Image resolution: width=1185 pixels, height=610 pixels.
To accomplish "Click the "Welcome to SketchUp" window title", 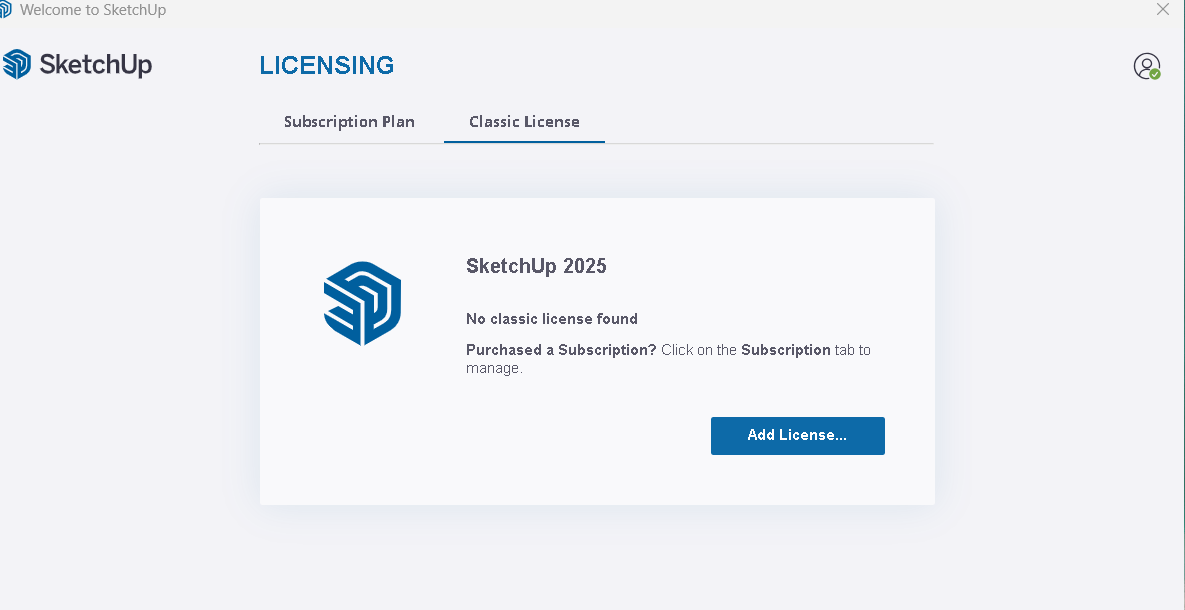I will 93,10.
